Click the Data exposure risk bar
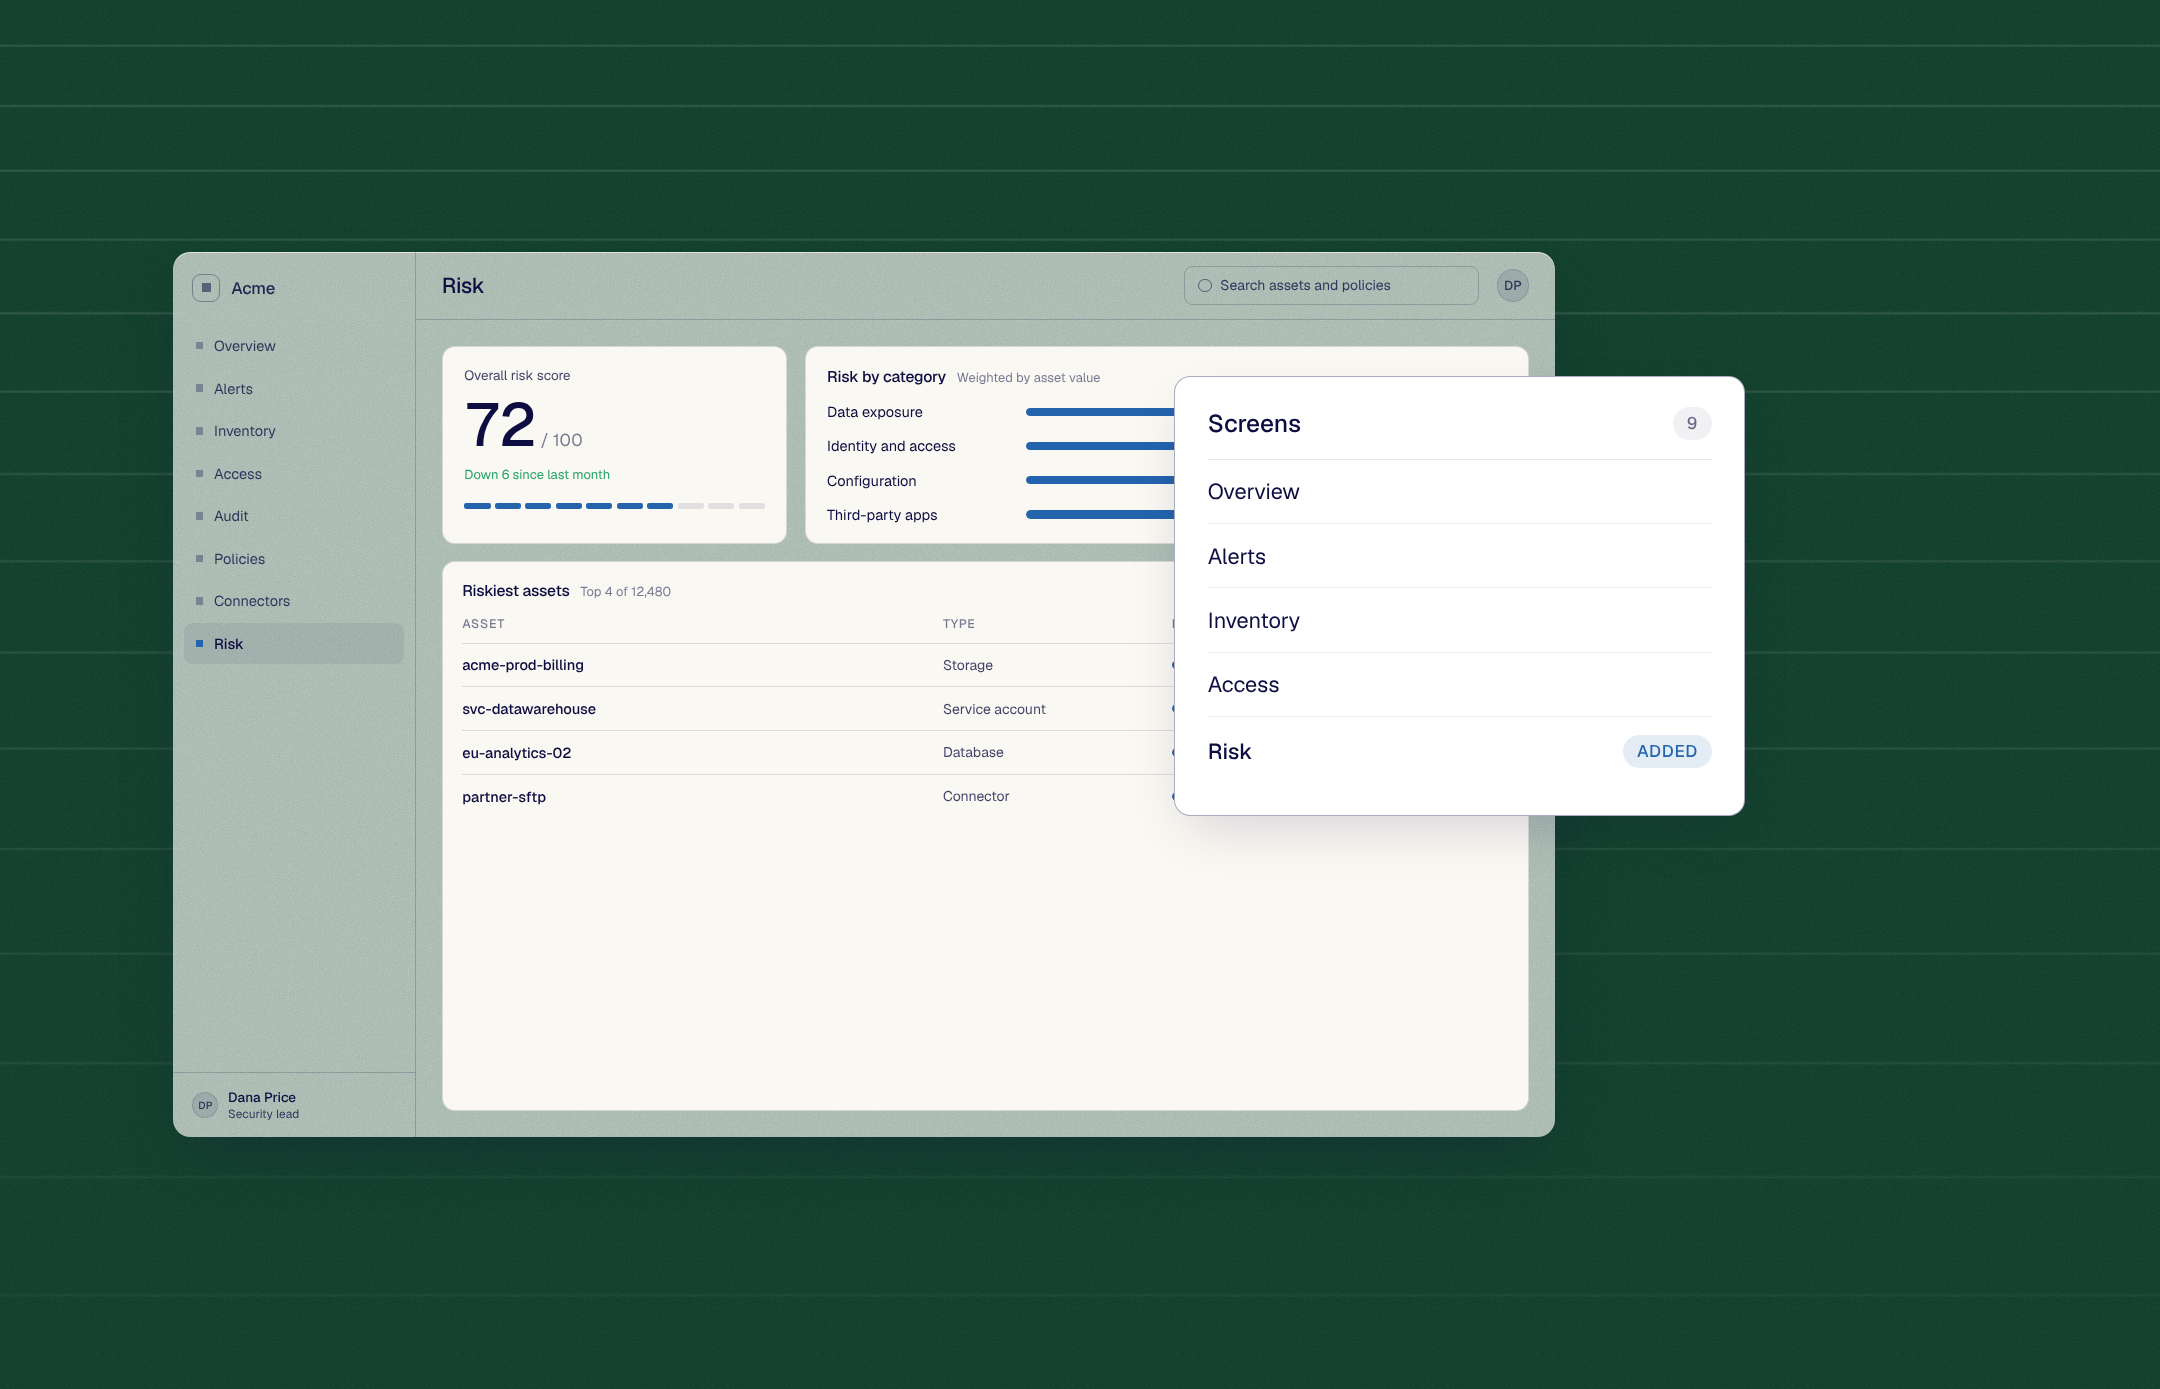This screenshot has height=1389, width=2160. pos(1100,412)
